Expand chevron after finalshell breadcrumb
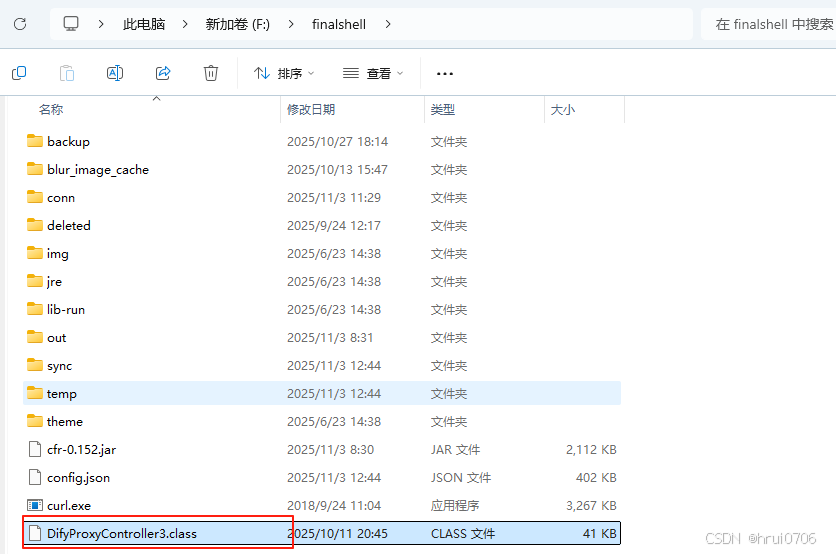Screen dimensions: 836x554 [388, 24]
